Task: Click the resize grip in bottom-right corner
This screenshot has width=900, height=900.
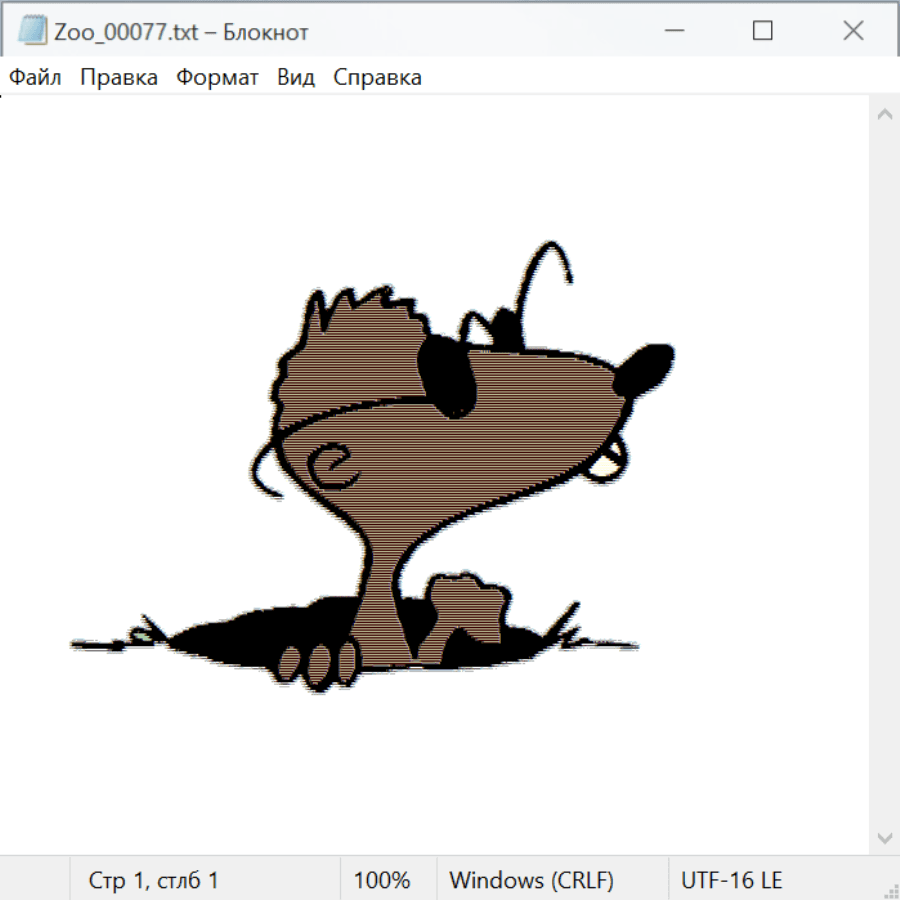Action: pyautogui.click(x=889, y=889)
